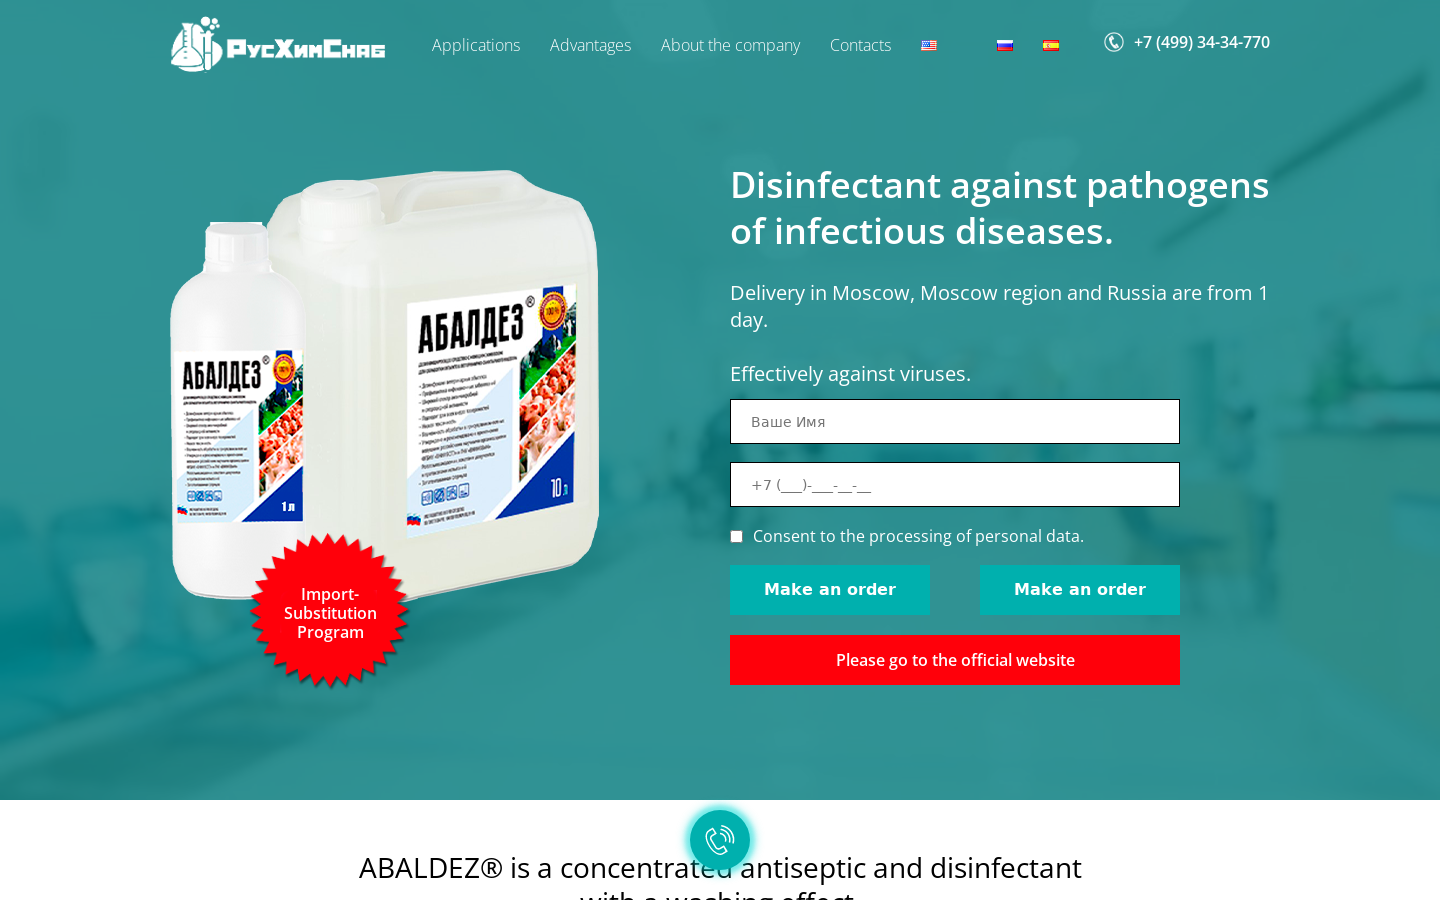This screenshot has height=900, width=1440.
Task: Click the phone handset icon in the header
Action: click(x=1114, y=42)
